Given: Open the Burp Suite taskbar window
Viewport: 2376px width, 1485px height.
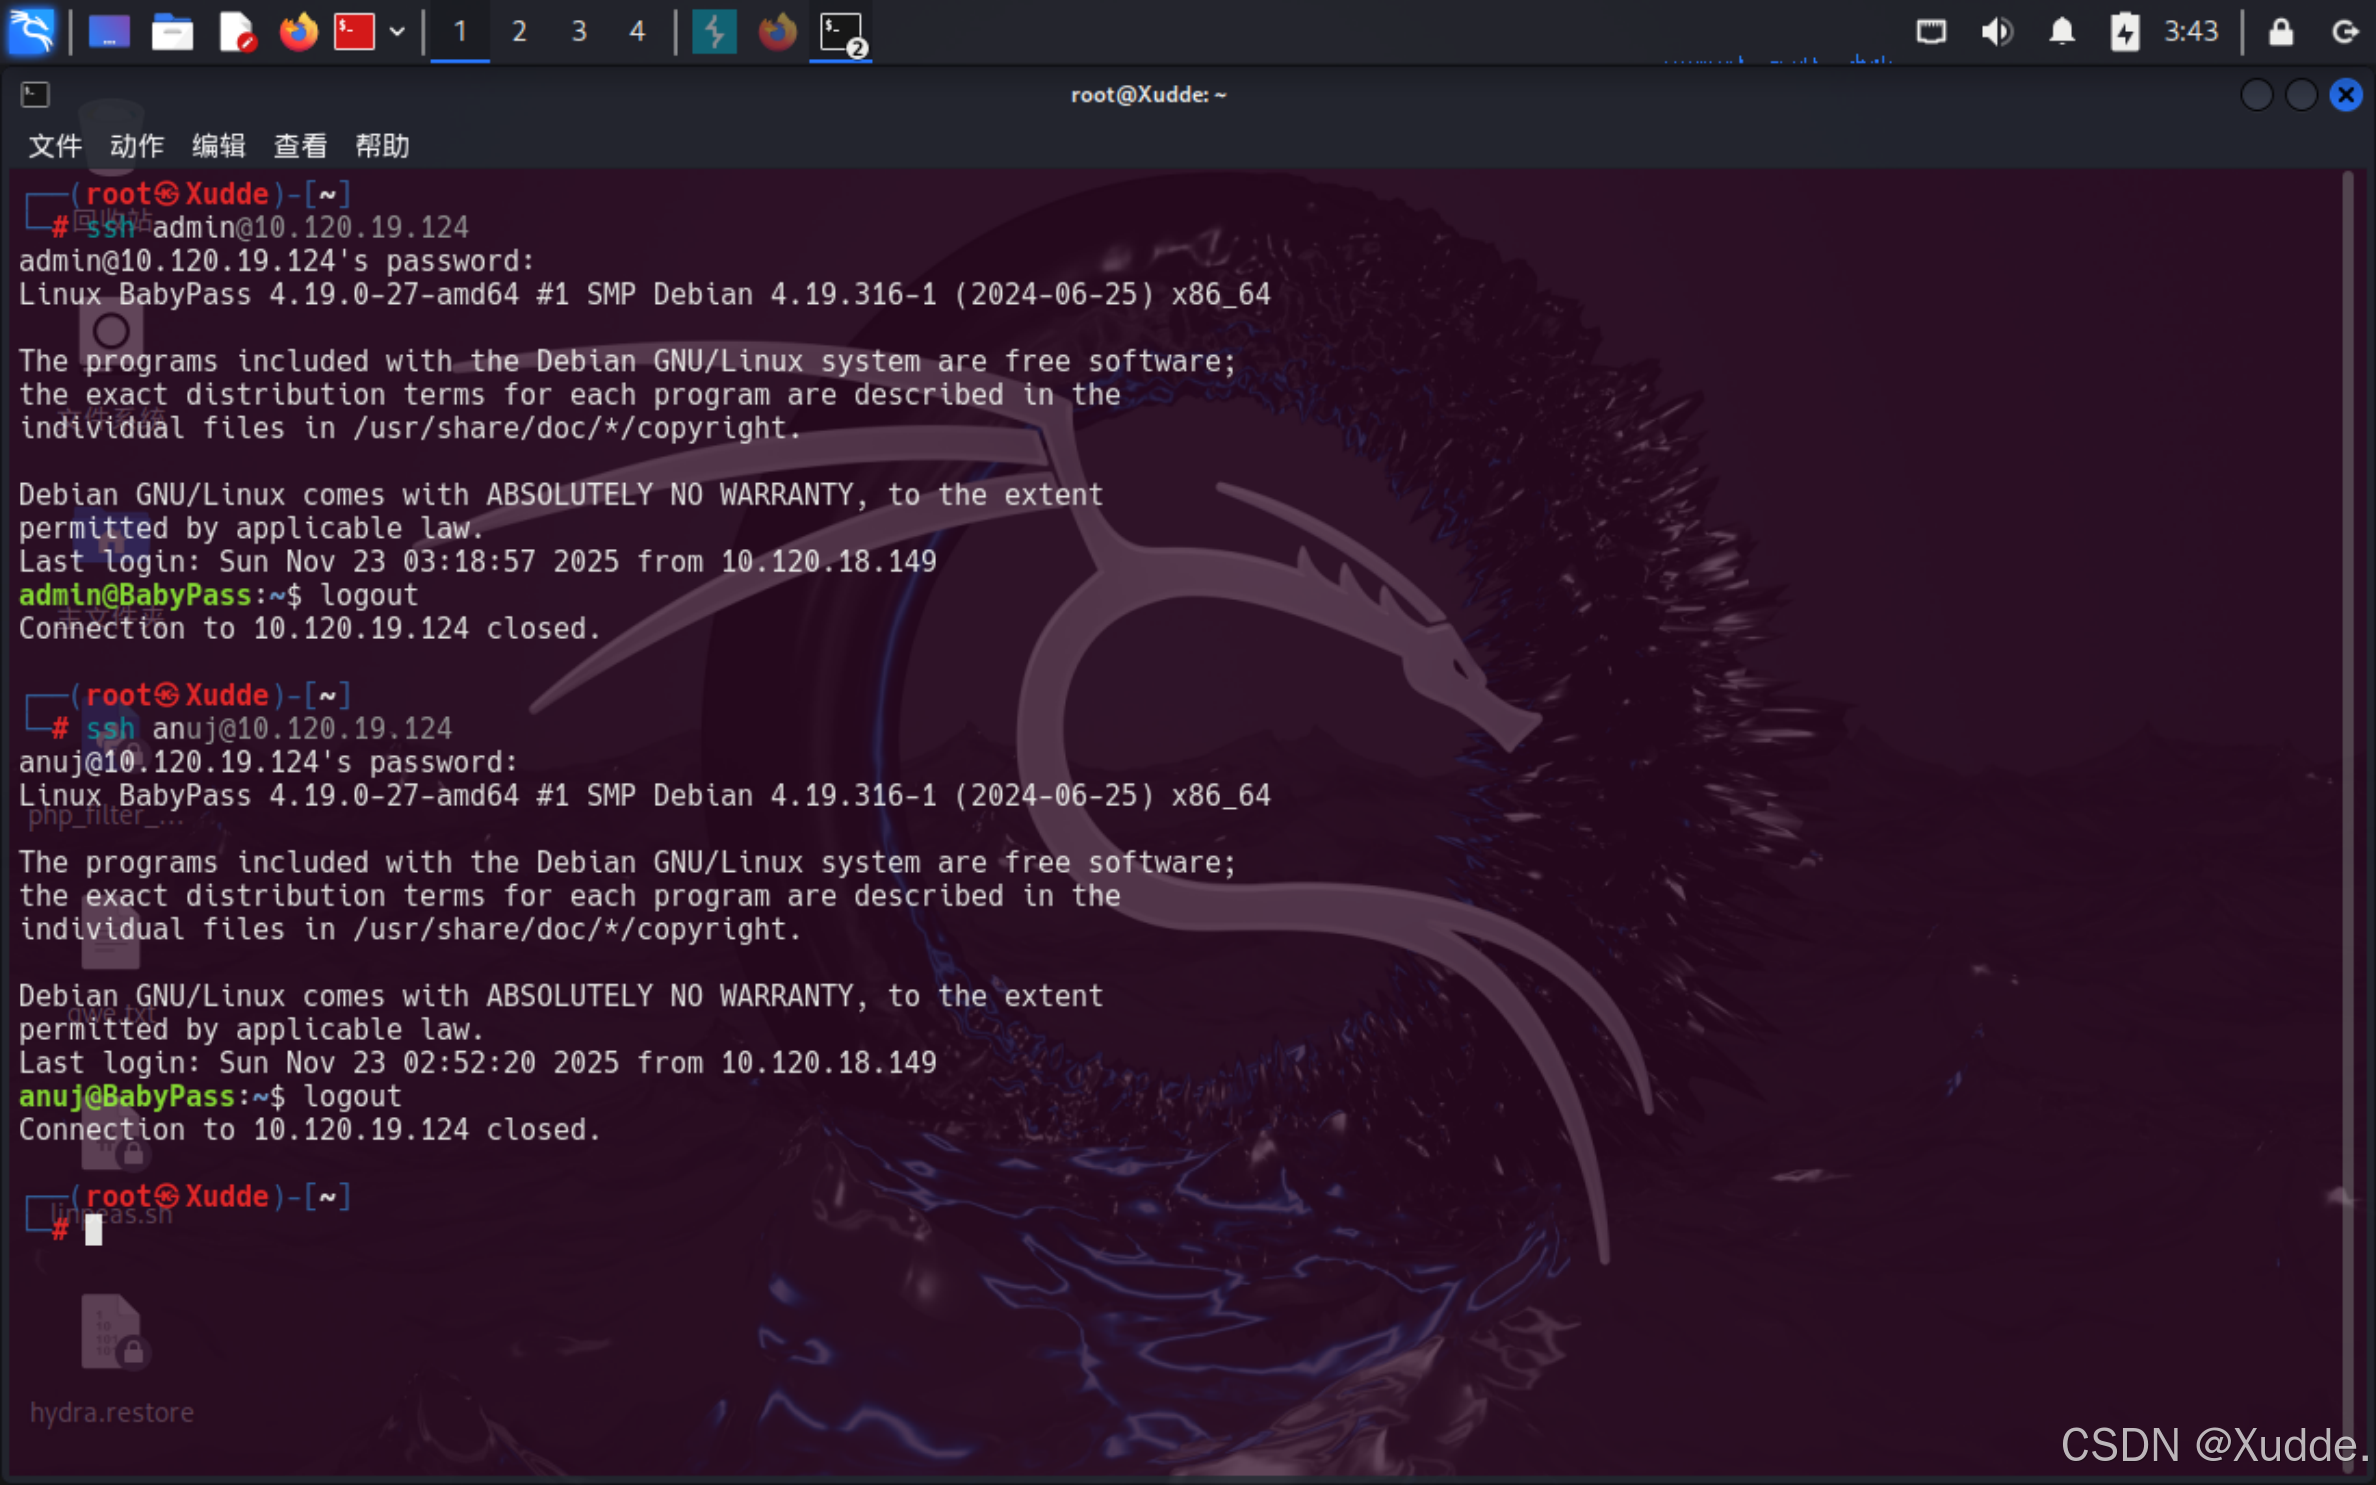Looking at the screenshot, I should (x=714, y=32).
